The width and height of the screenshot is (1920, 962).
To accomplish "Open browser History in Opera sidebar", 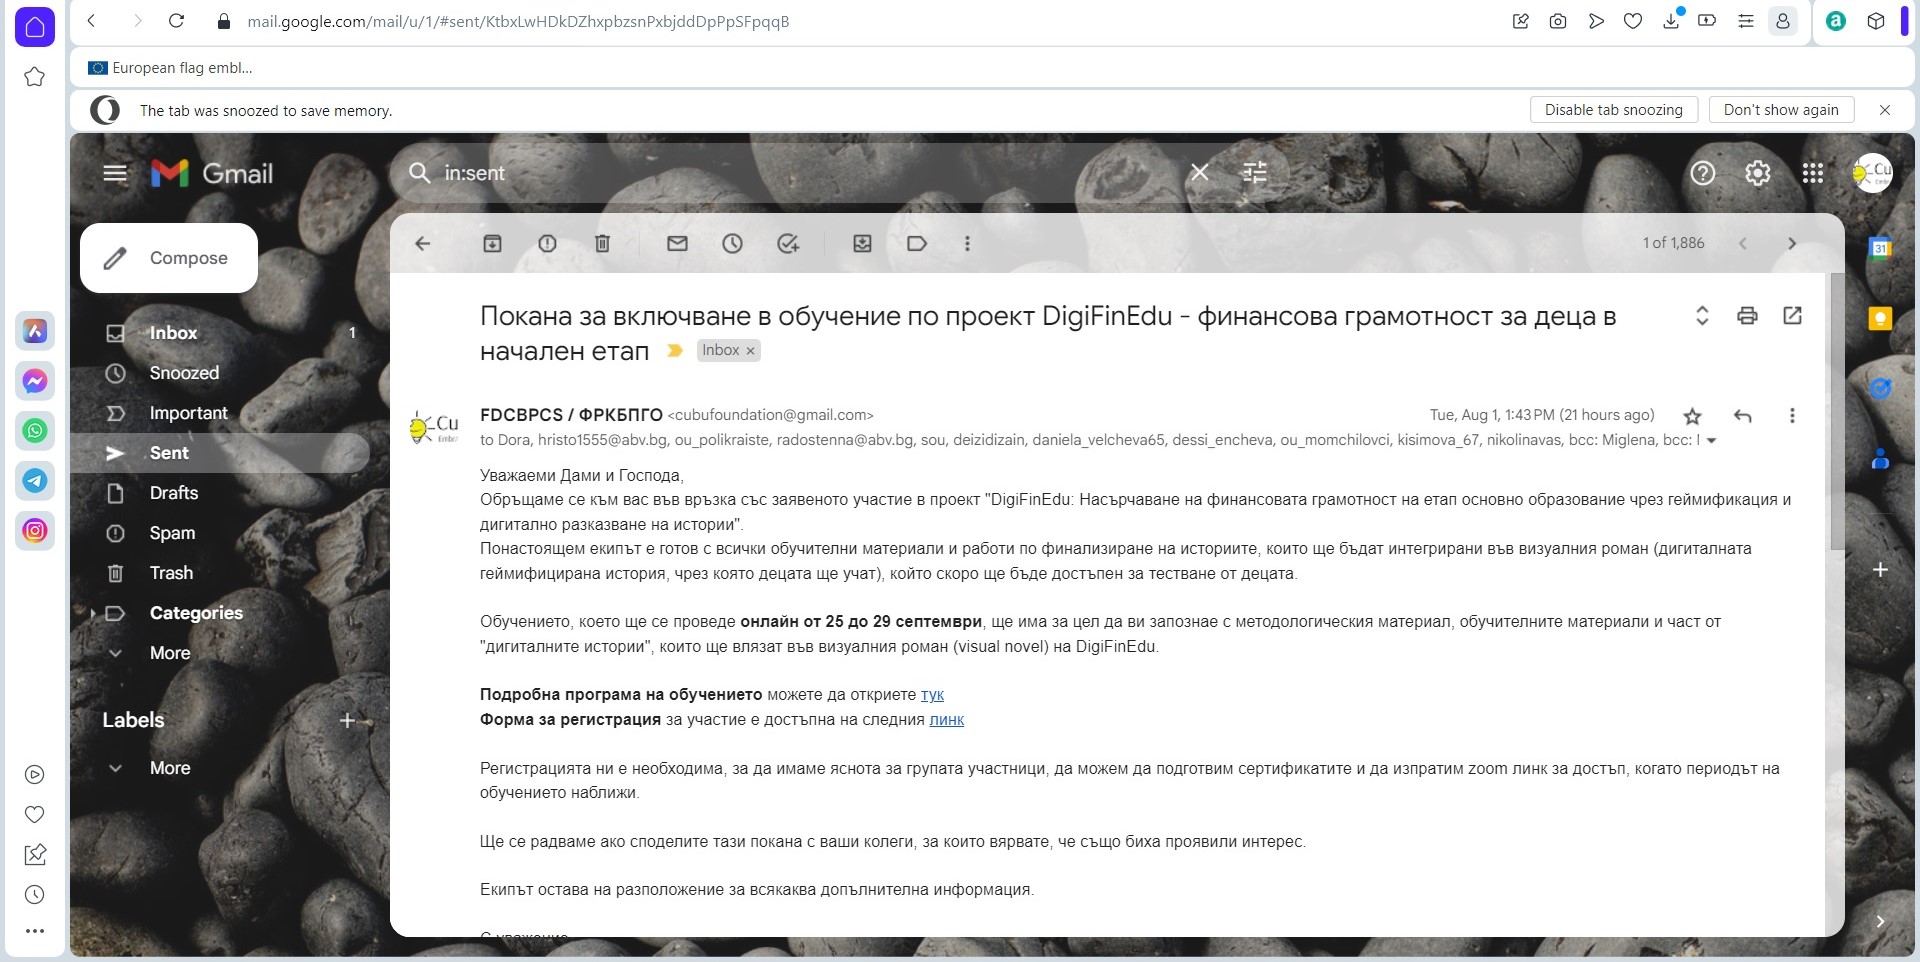I will point(35,895).
